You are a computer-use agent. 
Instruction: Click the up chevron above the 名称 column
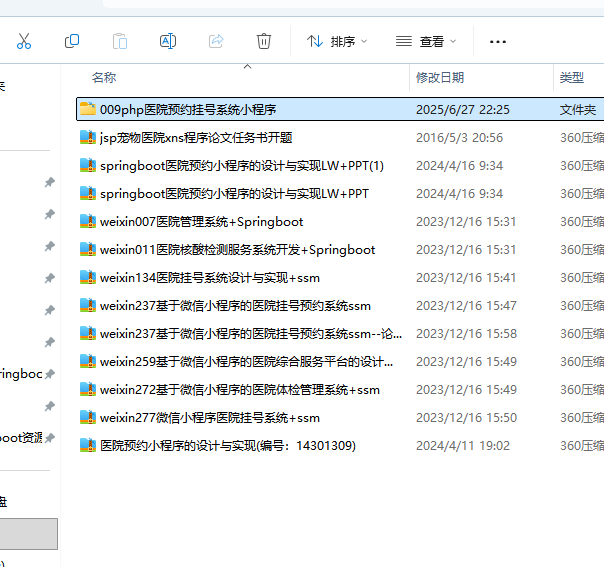[247, 66]
